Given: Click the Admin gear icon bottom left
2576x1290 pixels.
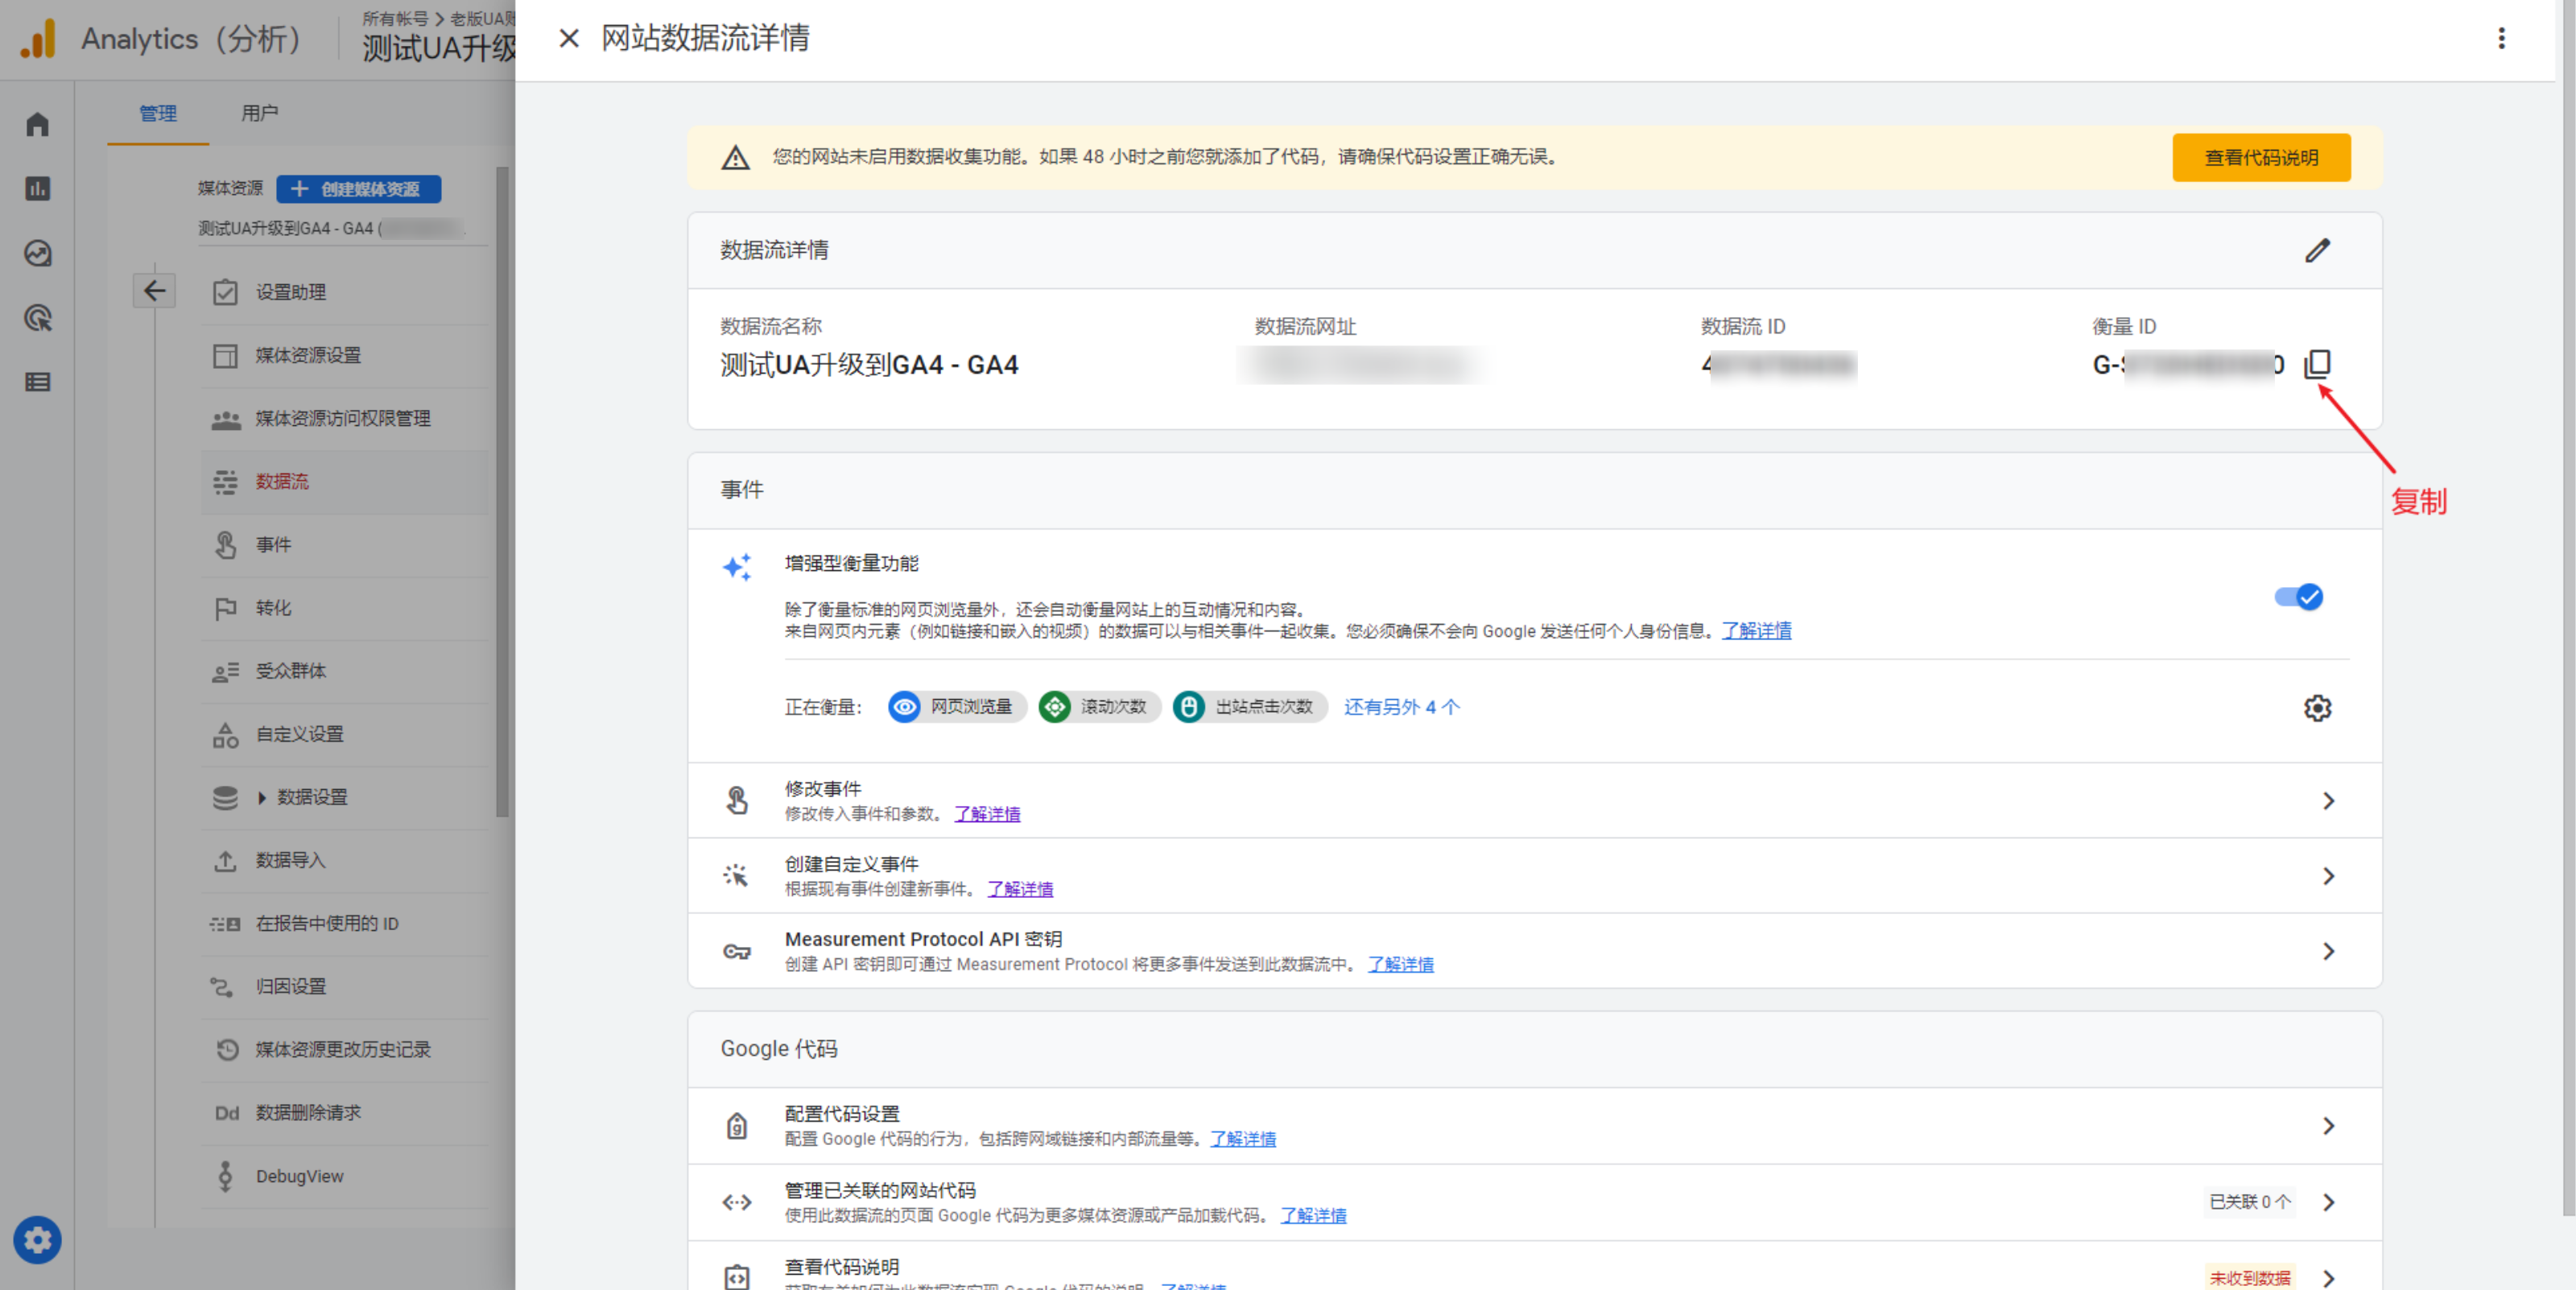Looking at the screenshot, I should (x=38, y=1240).
